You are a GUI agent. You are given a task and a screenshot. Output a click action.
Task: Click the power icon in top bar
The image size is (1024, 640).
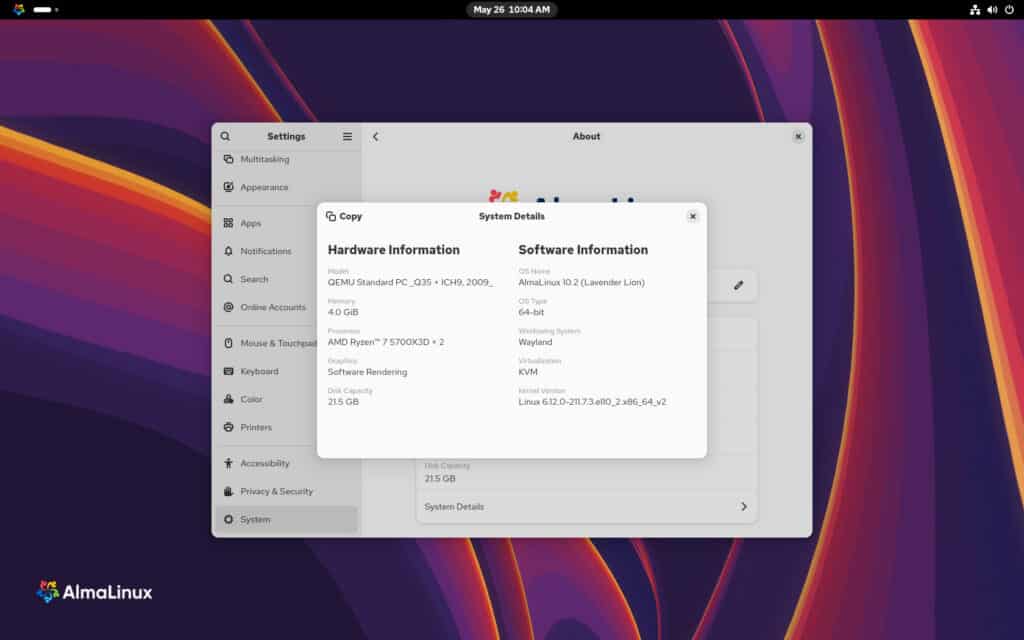coord(1010,10)
